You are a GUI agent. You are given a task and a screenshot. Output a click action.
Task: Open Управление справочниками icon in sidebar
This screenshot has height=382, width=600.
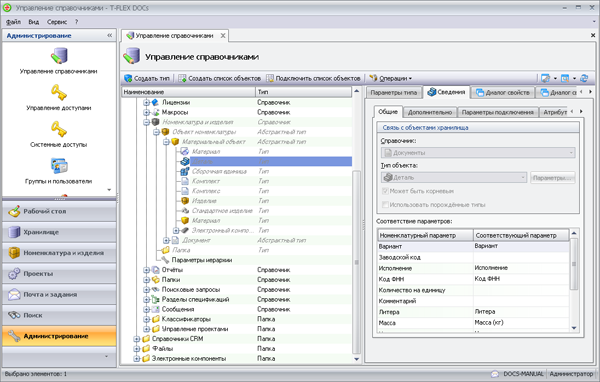coord(59,56)
